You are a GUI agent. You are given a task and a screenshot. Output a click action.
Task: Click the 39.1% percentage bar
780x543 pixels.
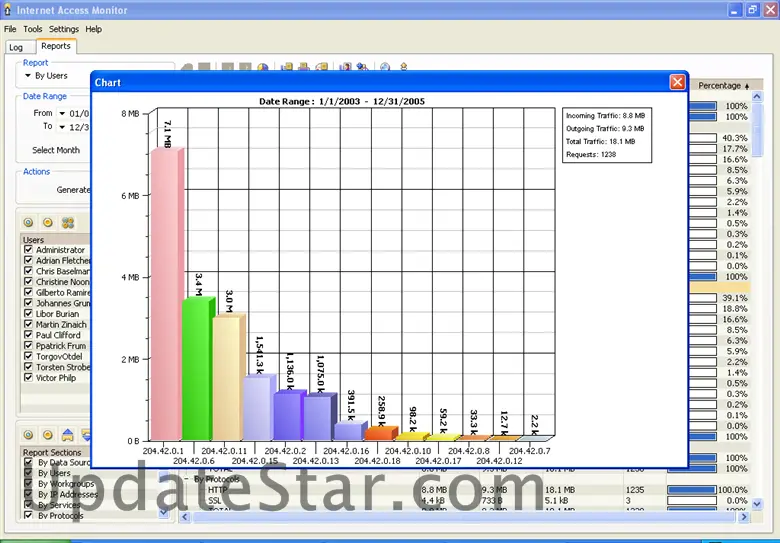pyautogui.click(x=703, y=298)
